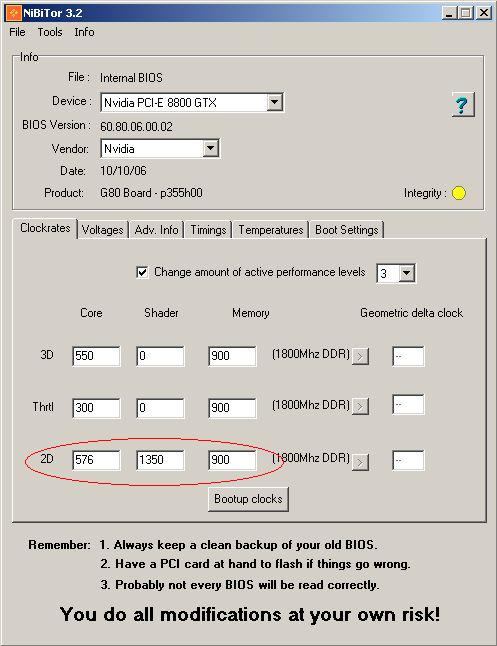Image resolution: width=497 pixels, height=646 pixels.
Task: Click the product text G80 Board - p355h00
Action: (x=151, y=193)
